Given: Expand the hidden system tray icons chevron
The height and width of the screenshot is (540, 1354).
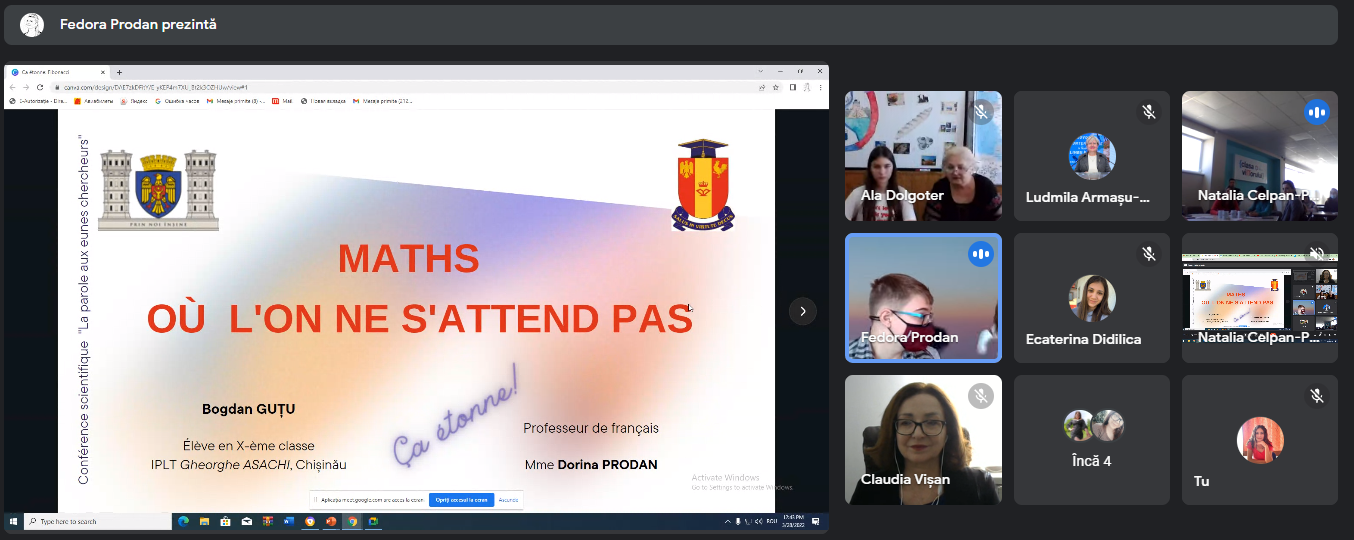Looking at the screenshot, I should [728, 522].
